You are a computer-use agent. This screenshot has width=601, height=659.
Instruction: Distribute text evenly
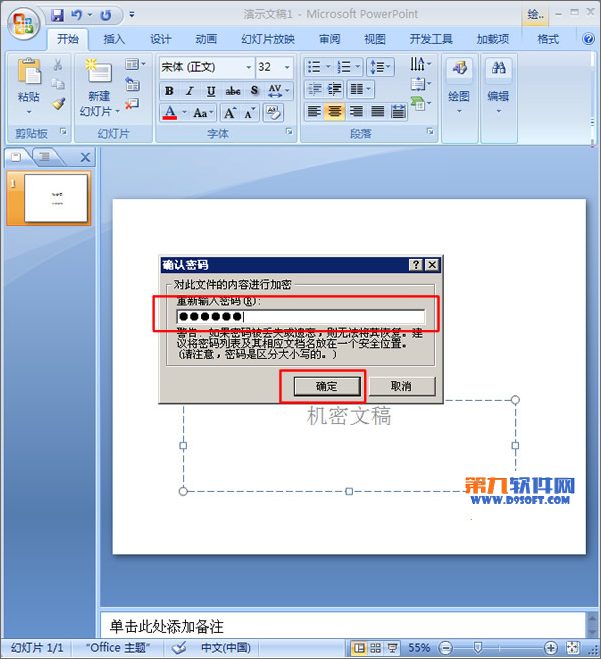[x=398, y=111]
